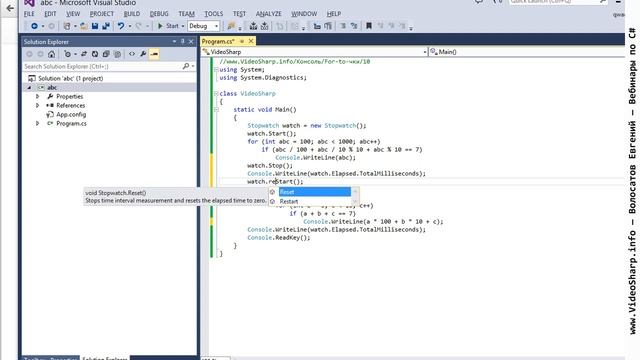Open the Main() member navigation dropdown

point(527,52)
